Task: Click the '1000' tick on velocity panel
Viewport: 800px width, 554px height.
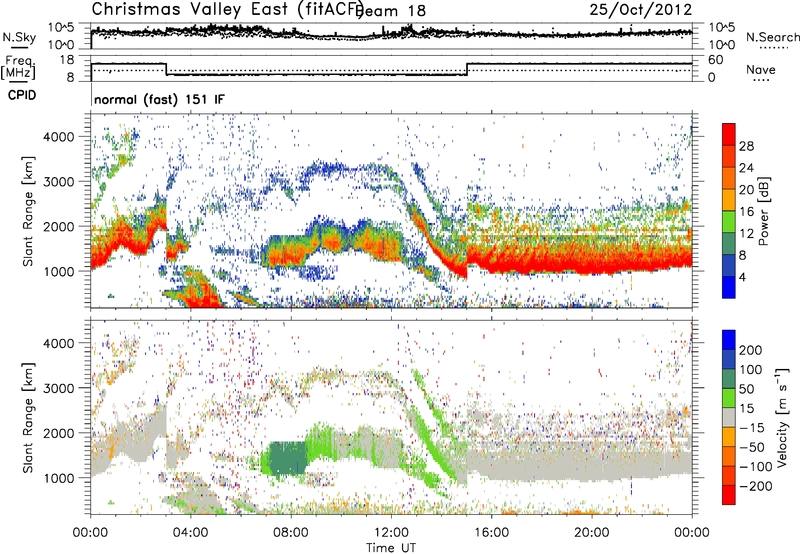Action: pos(58,478)
